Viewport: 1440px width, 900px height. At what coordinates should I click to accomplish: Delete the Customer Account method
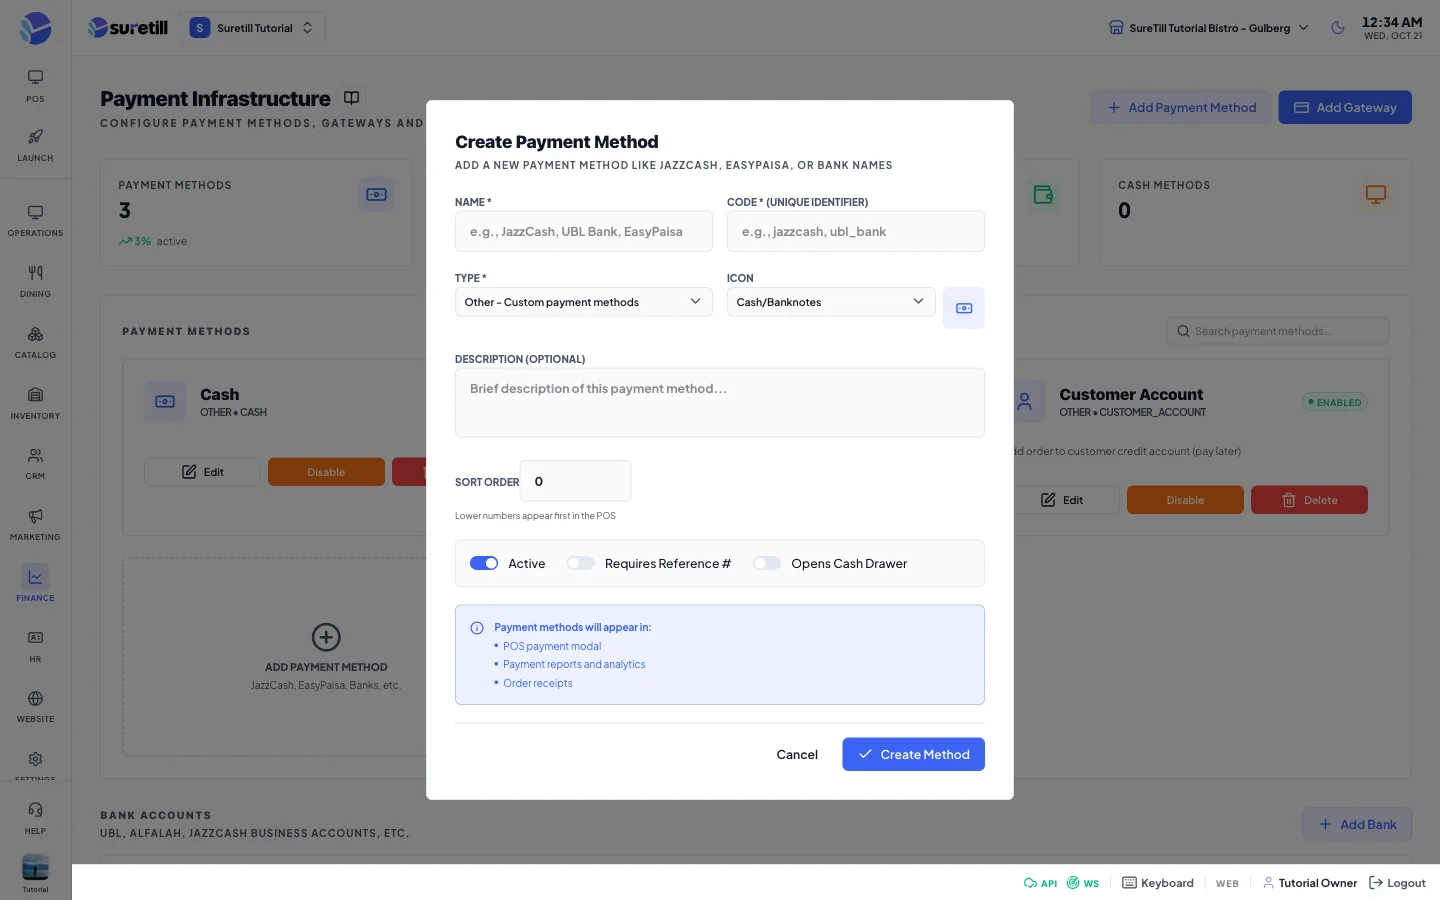[x=1309, y=500]
